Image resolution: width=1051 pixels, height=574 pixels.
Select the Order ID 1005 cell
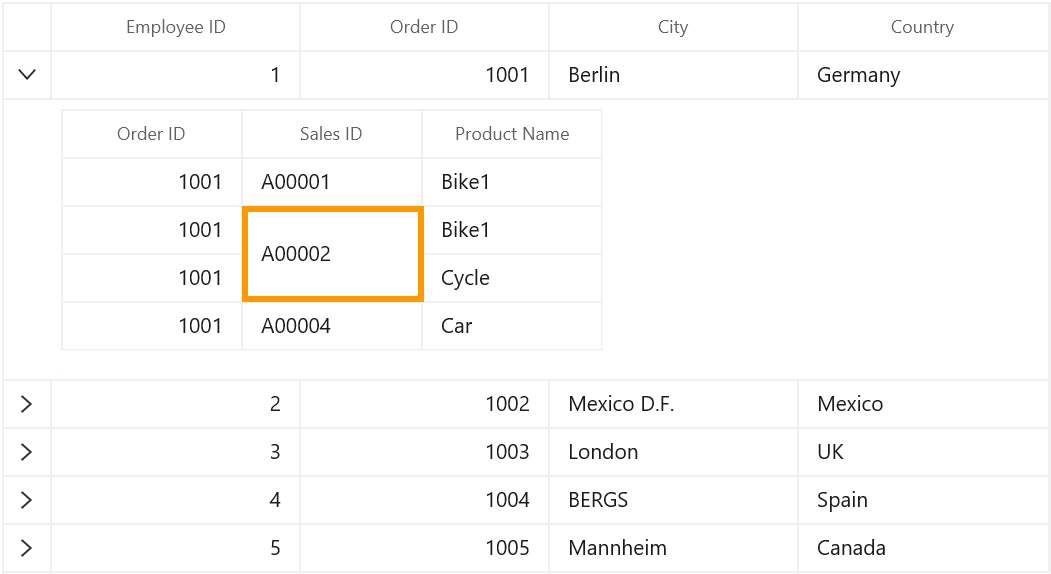[x=424, y=548]
